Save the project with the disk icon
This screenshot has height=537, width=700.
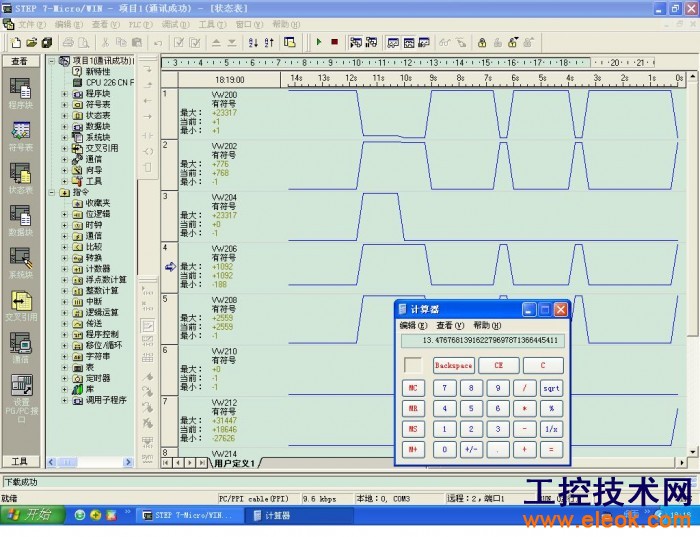pos(47,43)
